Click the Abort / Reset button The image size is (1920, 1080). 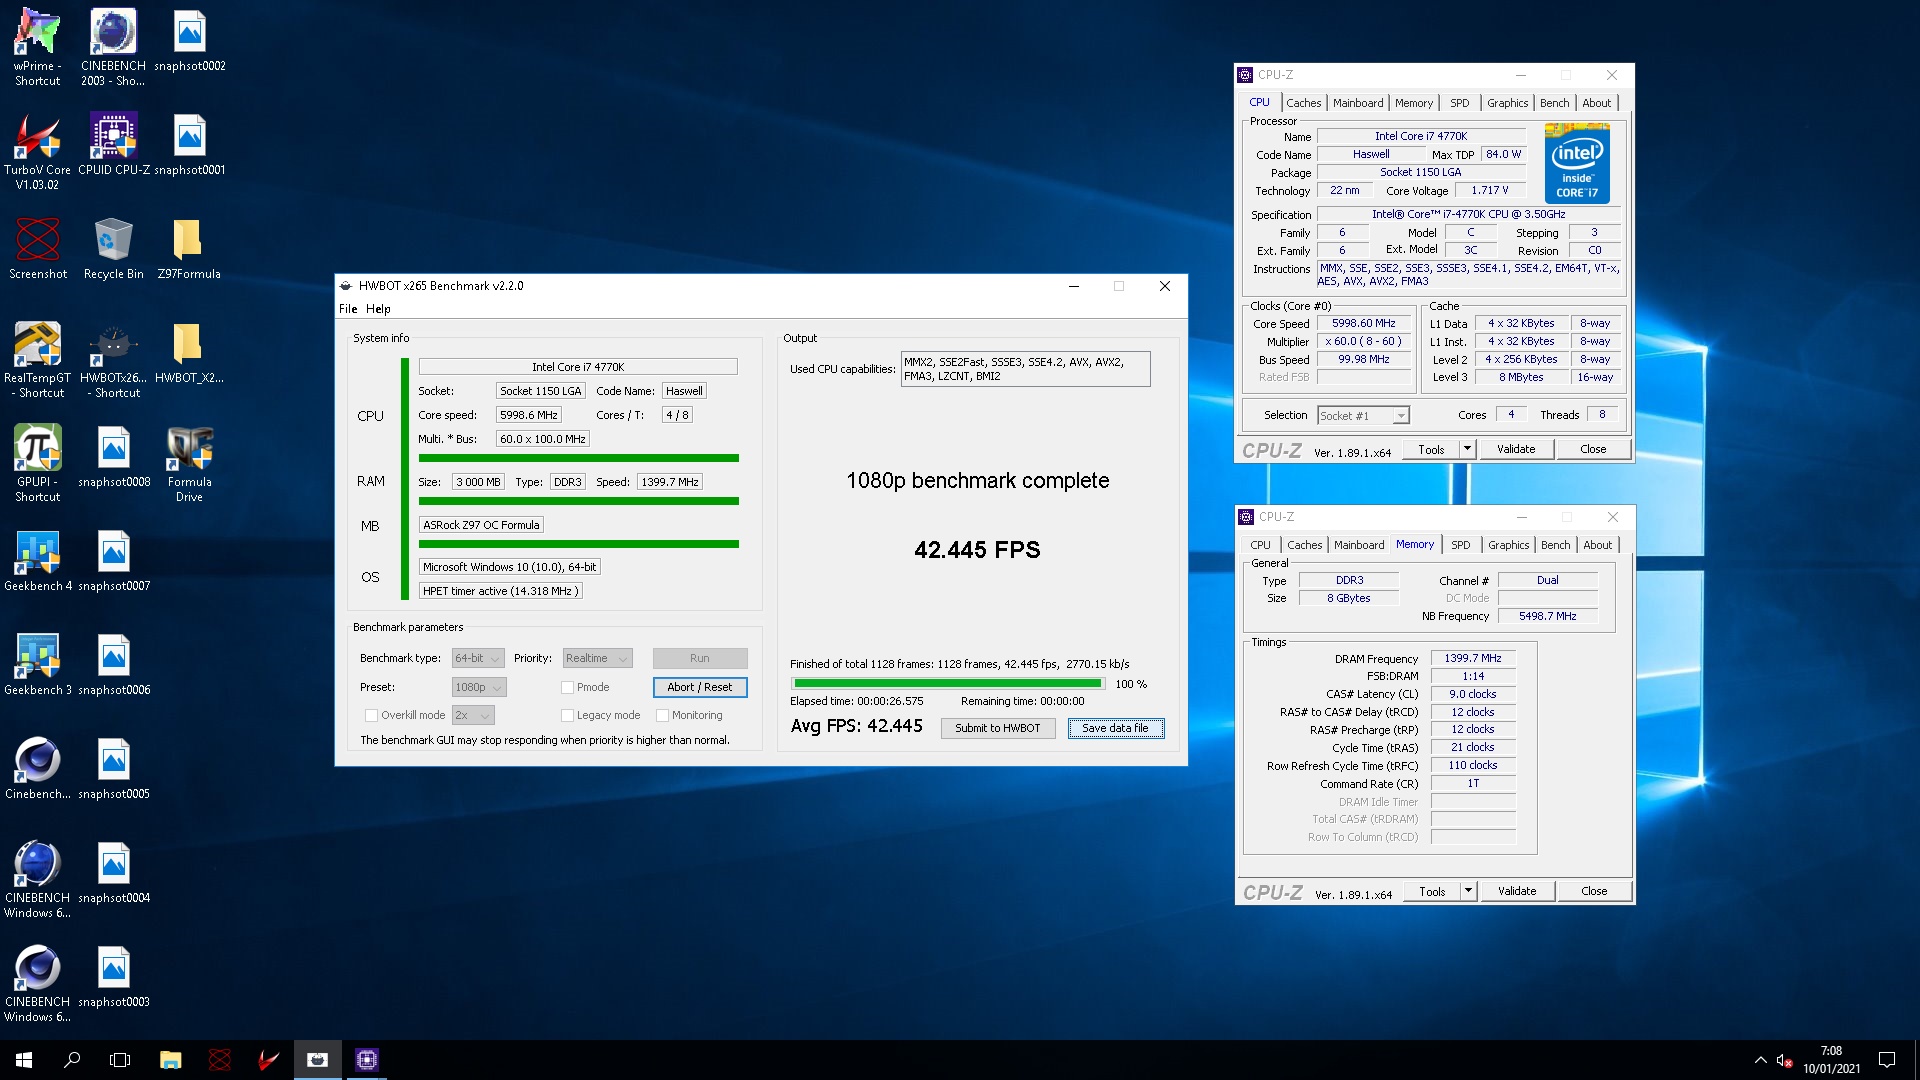click(700, 687)
